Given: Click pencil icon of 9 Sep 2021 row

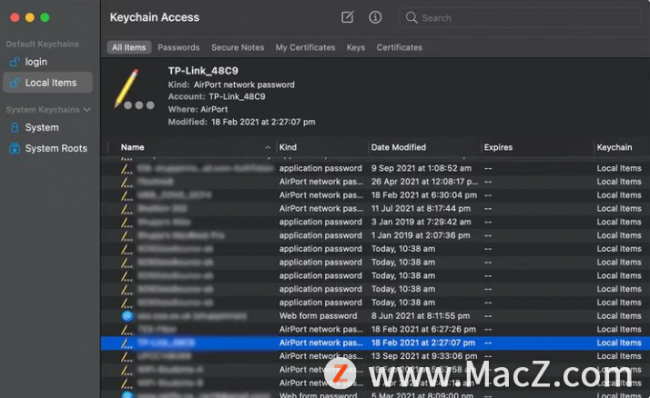Looking at the screenshot, I should click(126, 169).
